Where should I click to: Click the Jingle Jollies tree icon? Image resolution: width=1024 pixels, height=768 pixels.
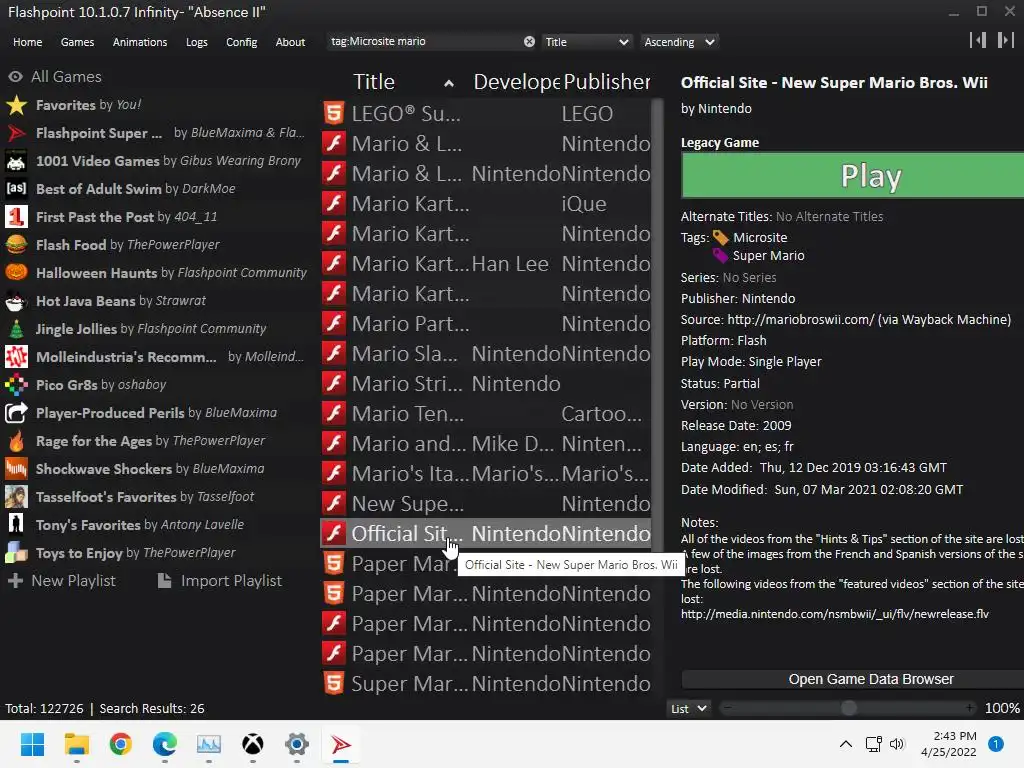pyautogui.click(x=16, y=329)
